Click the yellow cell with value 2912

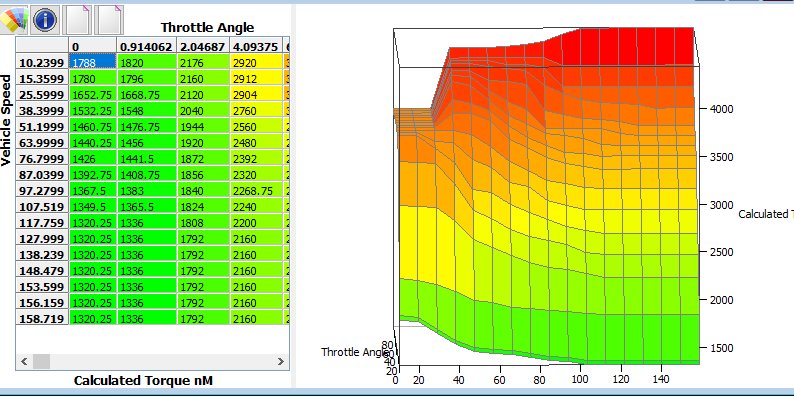pyautogui.click(x=256, y=78)
